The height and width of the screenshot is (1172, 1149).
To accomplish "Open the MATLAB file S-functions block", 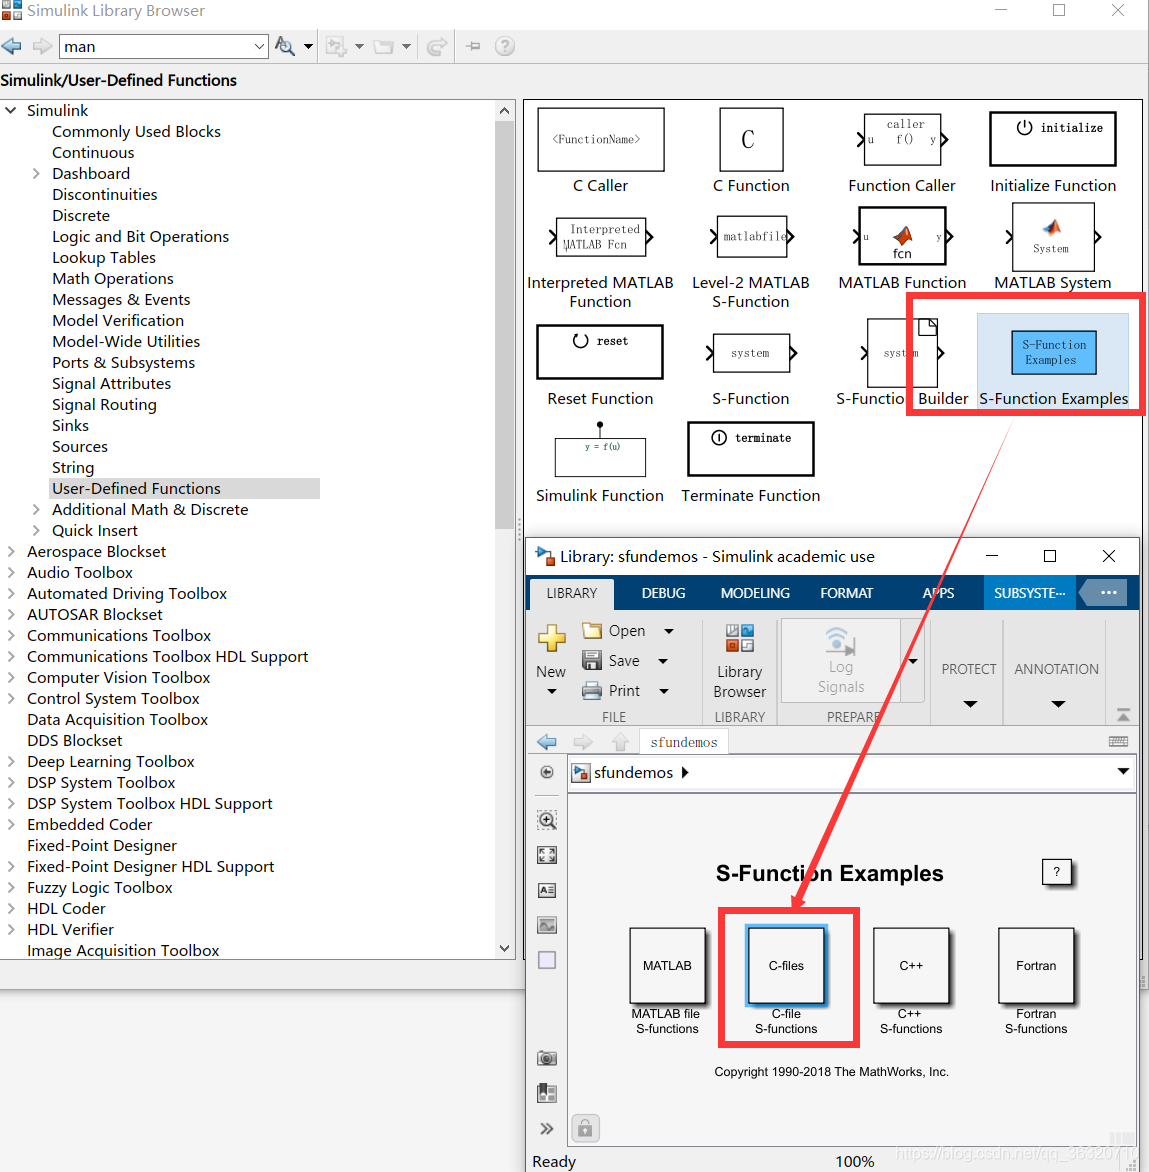I will (668, 966).
